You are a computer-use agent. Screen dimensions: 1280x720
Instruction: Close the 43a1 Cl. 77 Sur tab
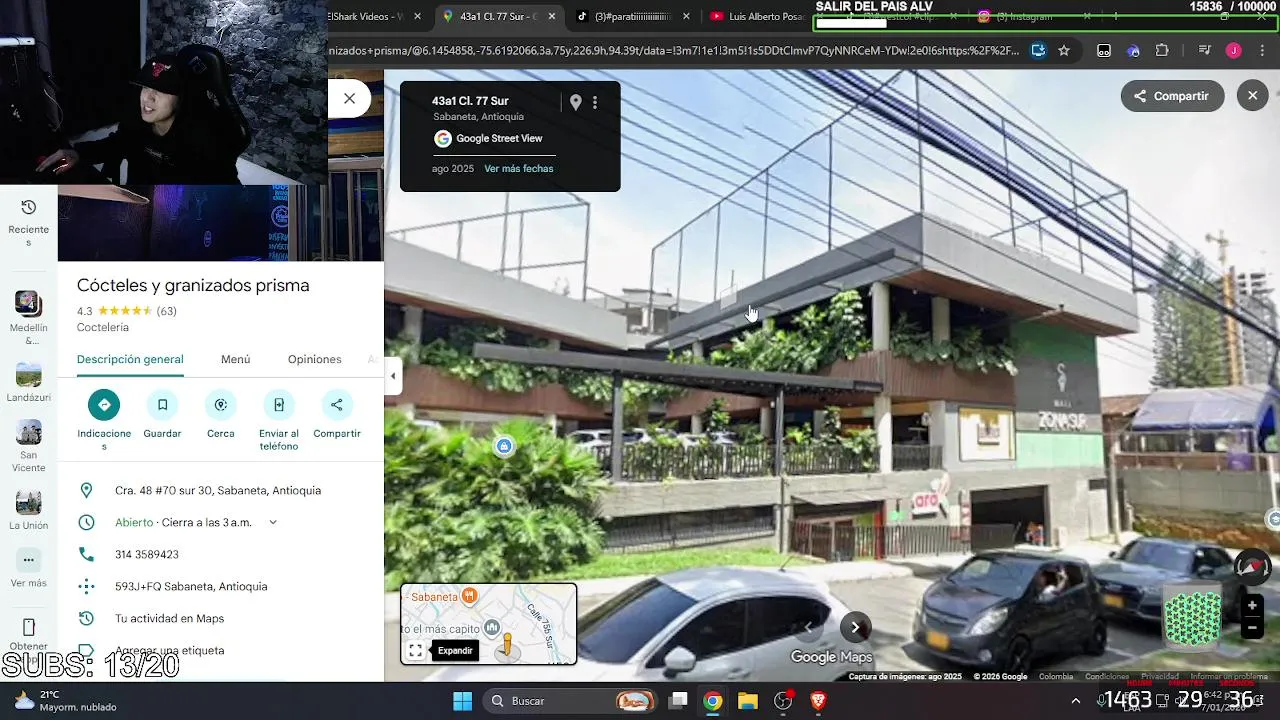(x=551, y=16)
